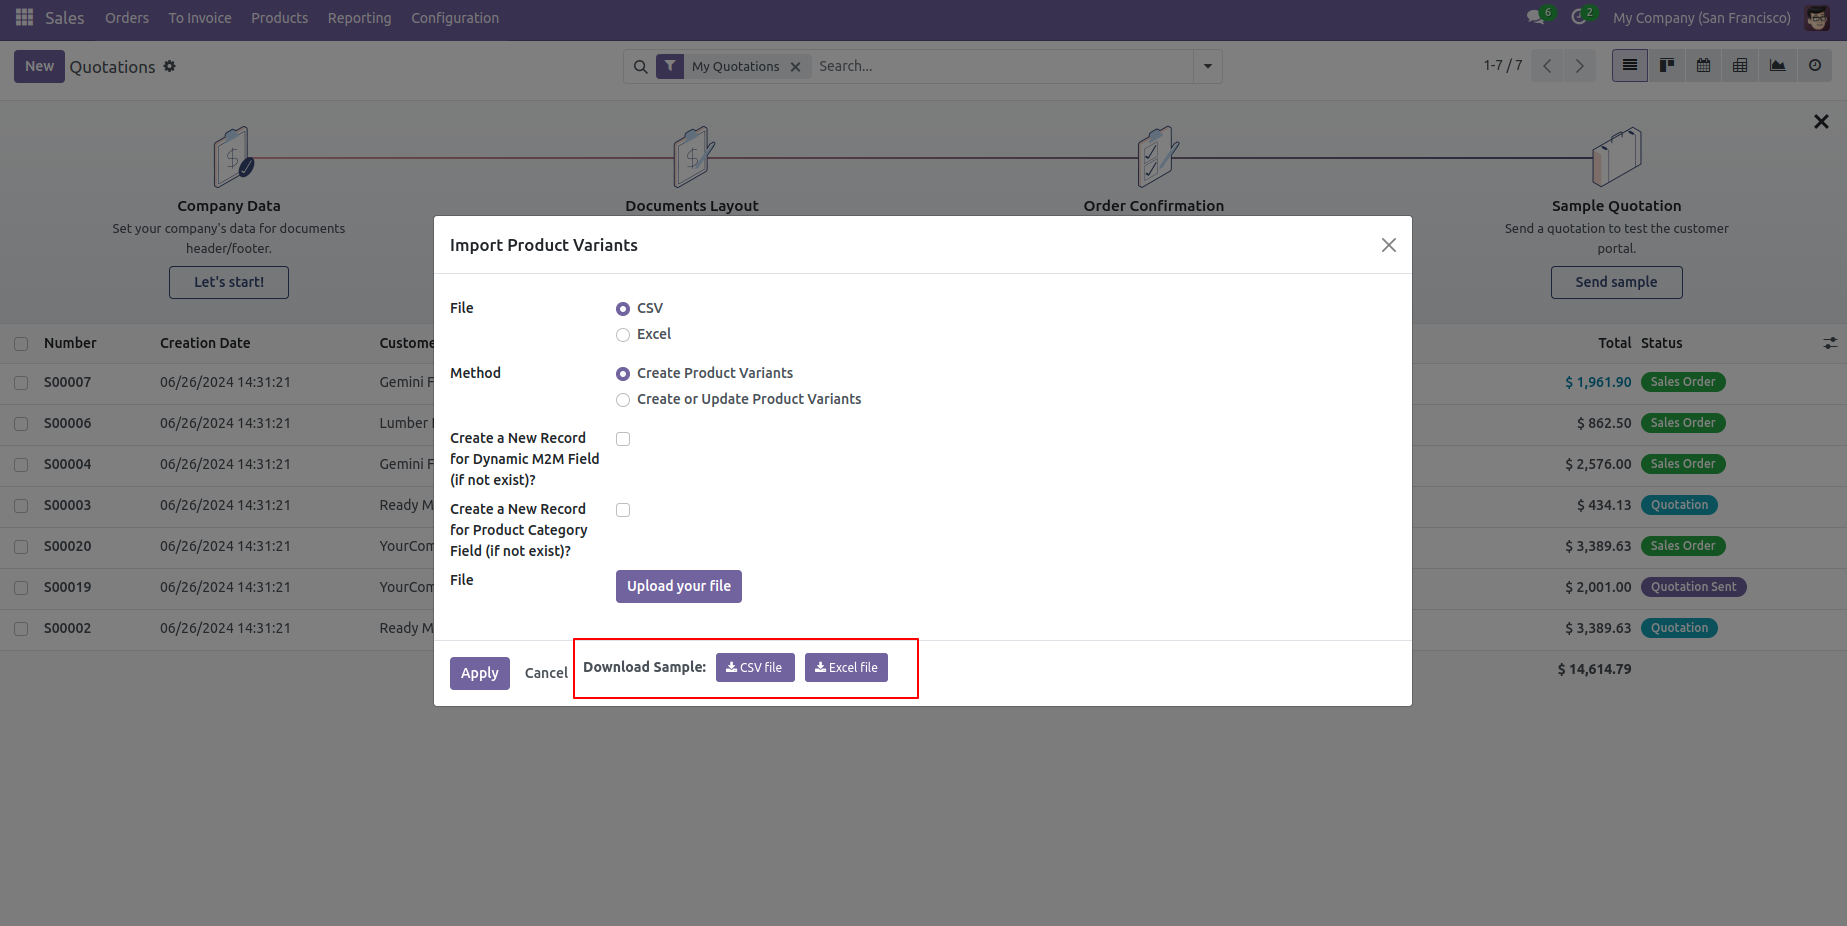Image resolution: width=1847 pixels, height=926 pixels.
Task: Switch to the Kanban view
Action: [1666, 65]
